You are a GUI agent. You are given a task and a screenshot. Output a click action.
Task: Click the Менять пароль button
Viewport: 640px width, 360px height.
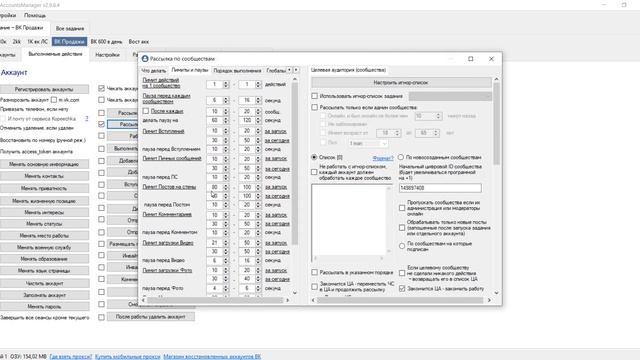pos(44,306)
